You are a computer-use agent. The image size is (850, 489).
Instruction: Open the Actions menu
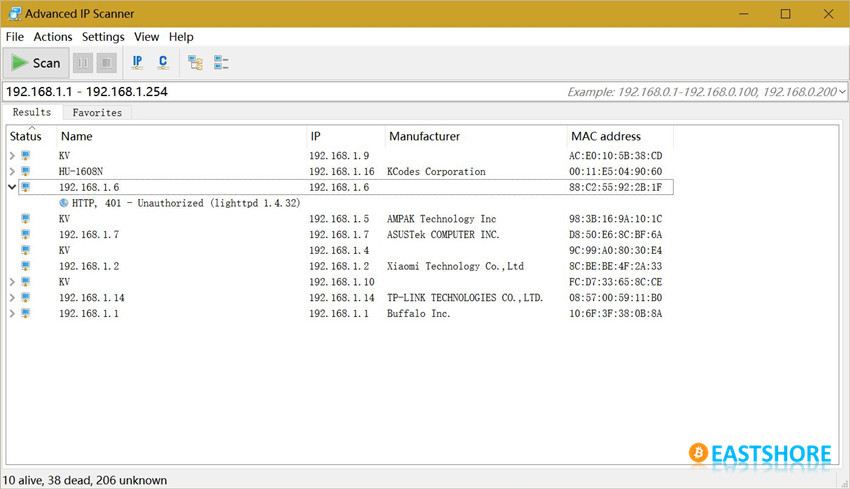click(x=53, y=37)
